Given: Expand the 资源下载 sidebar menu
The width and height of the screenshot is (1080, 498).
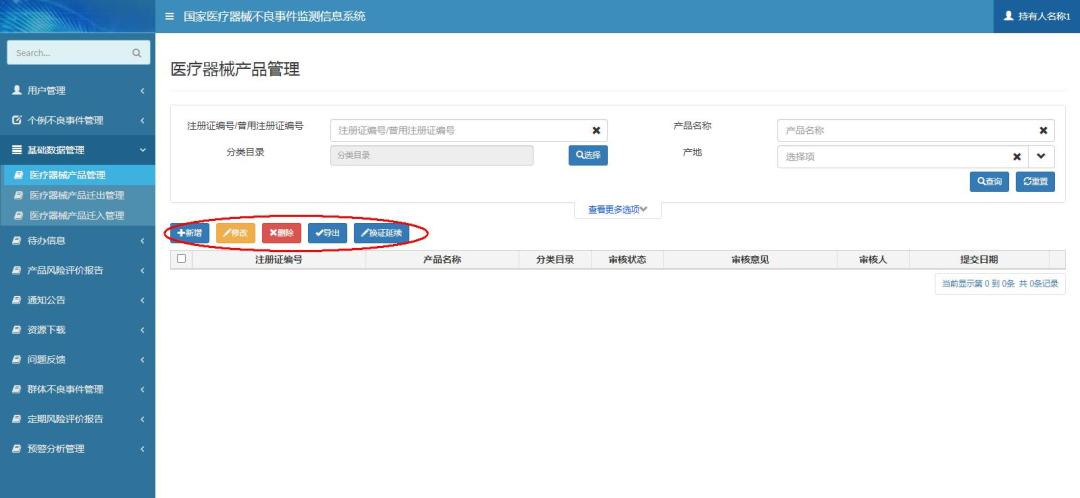Looking at the screenshot, I should pos(78,330).
